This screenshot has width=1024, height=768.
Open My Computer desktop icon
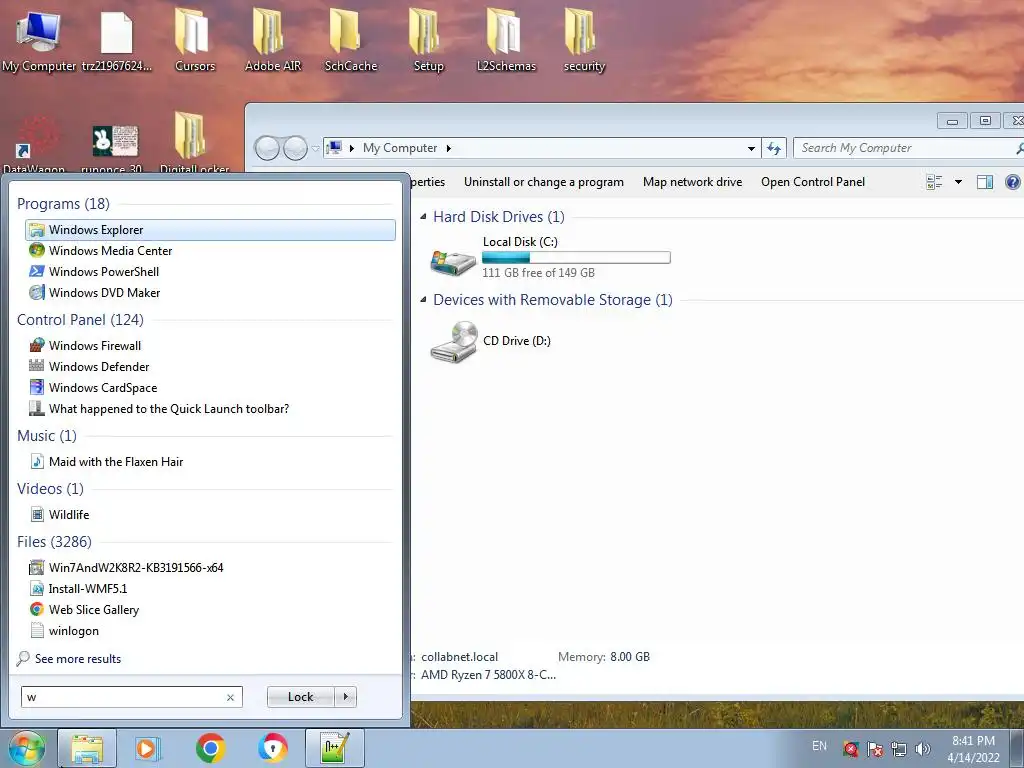coord(38,40)
